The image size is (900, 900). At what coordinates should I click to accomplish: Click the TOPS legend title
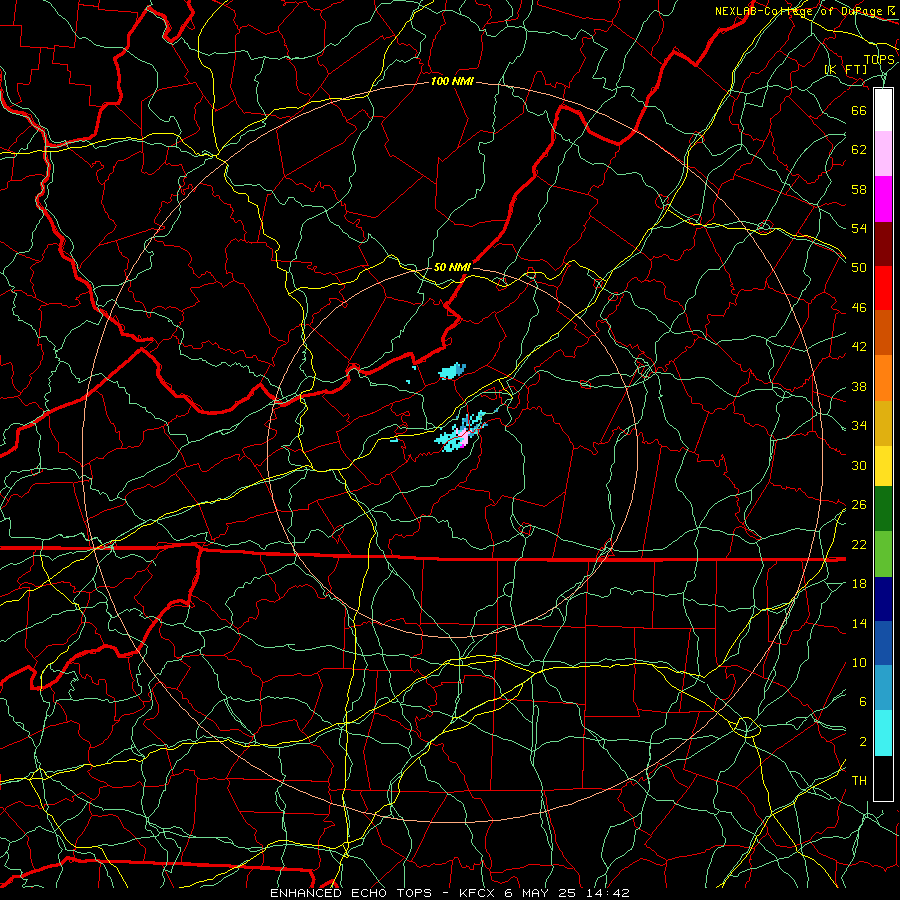click(x=879, y=60)
